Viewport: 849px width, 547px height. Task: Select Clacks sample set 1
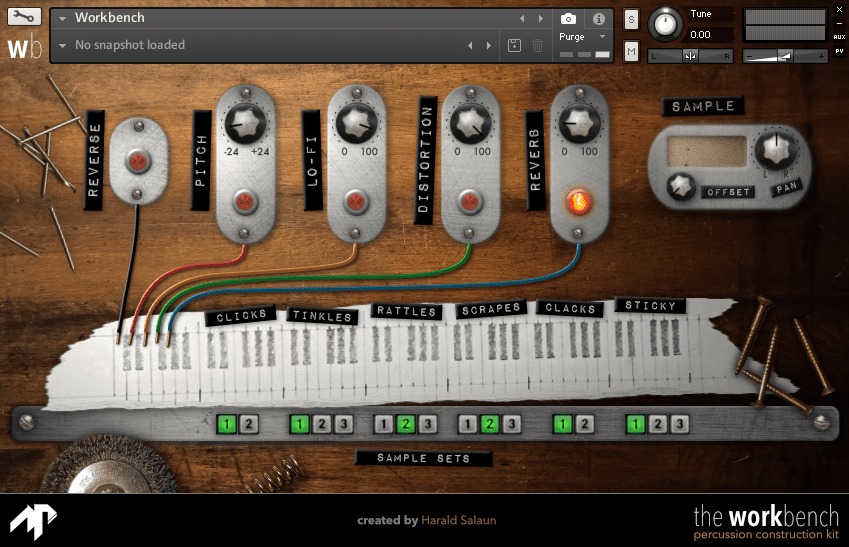(x=563, y=424)
